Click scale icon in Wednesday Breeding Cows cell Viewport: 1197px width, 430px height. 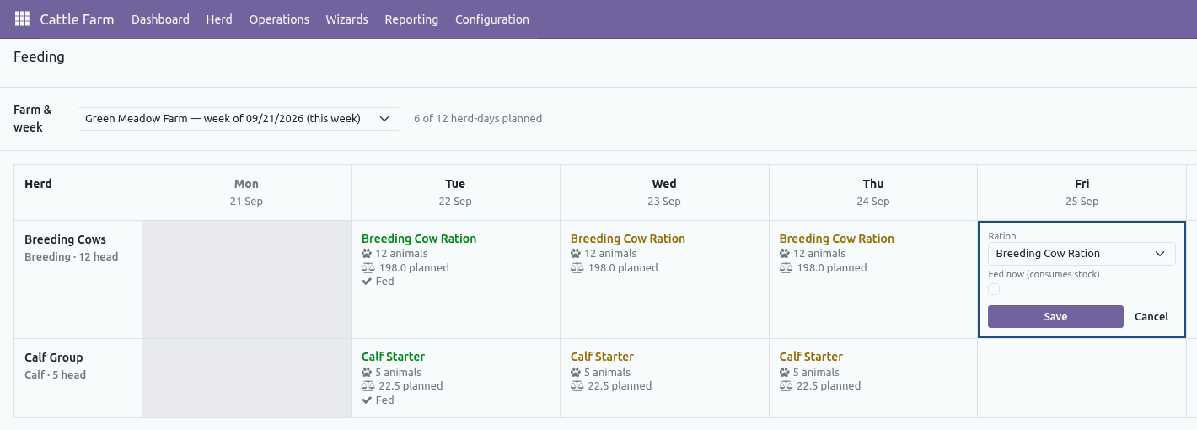point(576,267)
